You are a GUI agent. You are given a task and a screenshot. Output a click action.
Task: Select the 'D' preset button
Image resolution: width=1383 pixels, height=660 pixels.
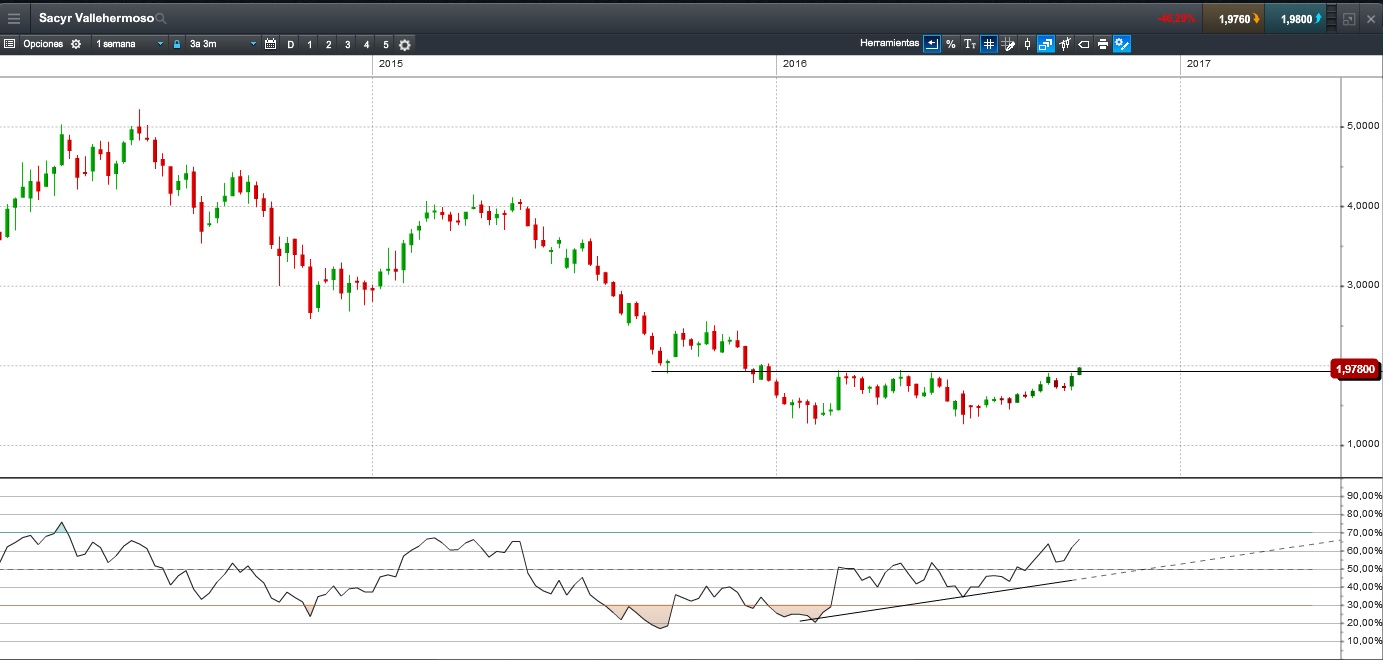click(291, 44)
